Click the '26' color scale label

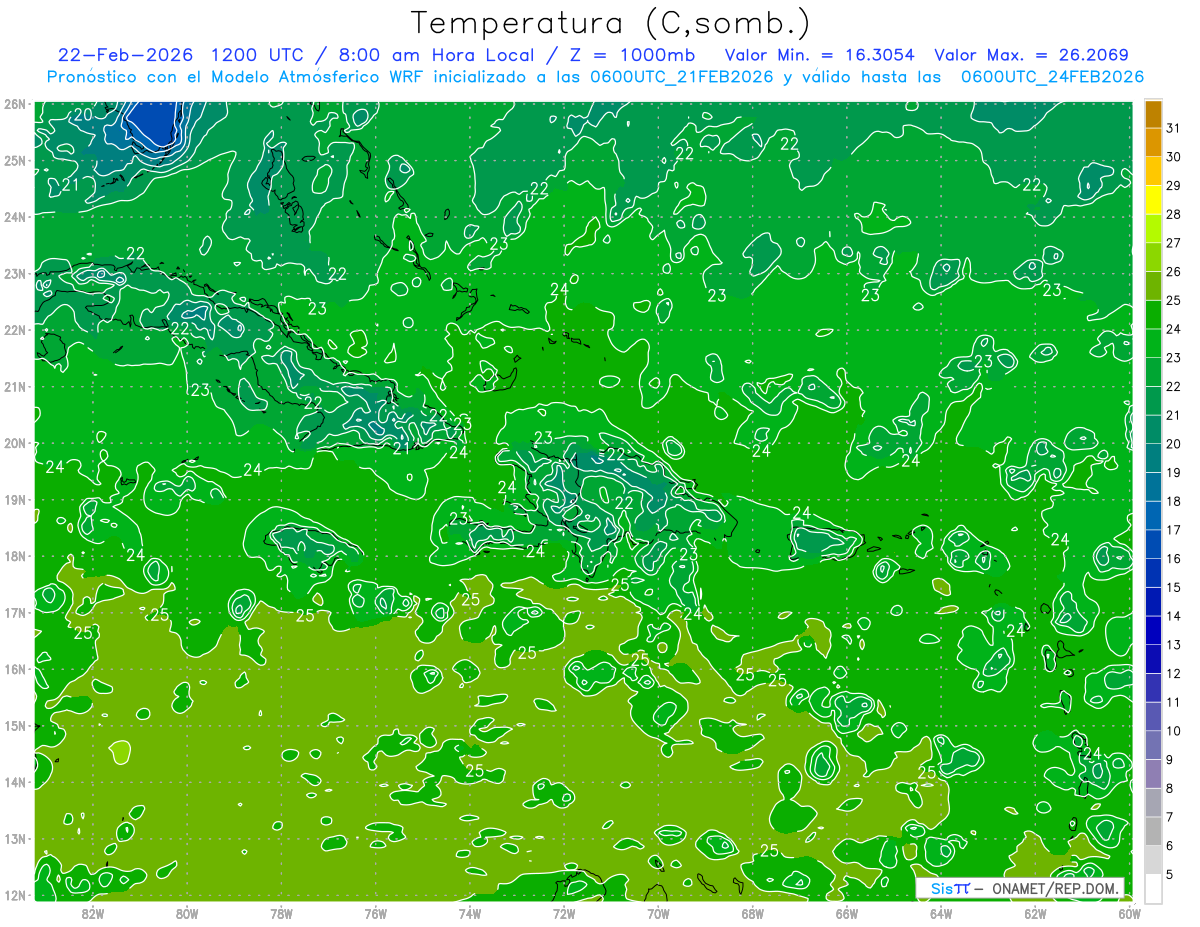point(1173,271)
